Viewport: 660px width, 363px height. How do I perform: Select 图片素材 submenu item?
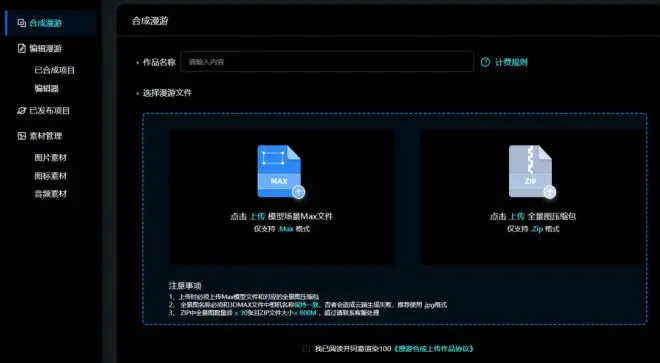(x=51, y=158)
